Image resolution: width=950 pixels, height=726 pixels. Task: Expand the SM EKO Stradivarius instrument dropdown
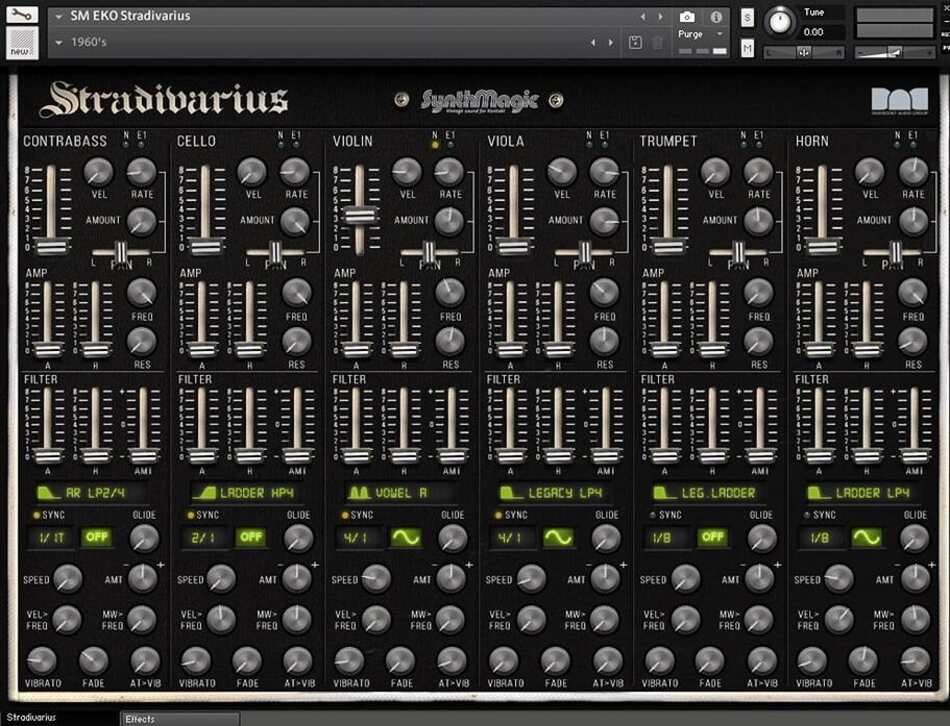coord(59,16)
